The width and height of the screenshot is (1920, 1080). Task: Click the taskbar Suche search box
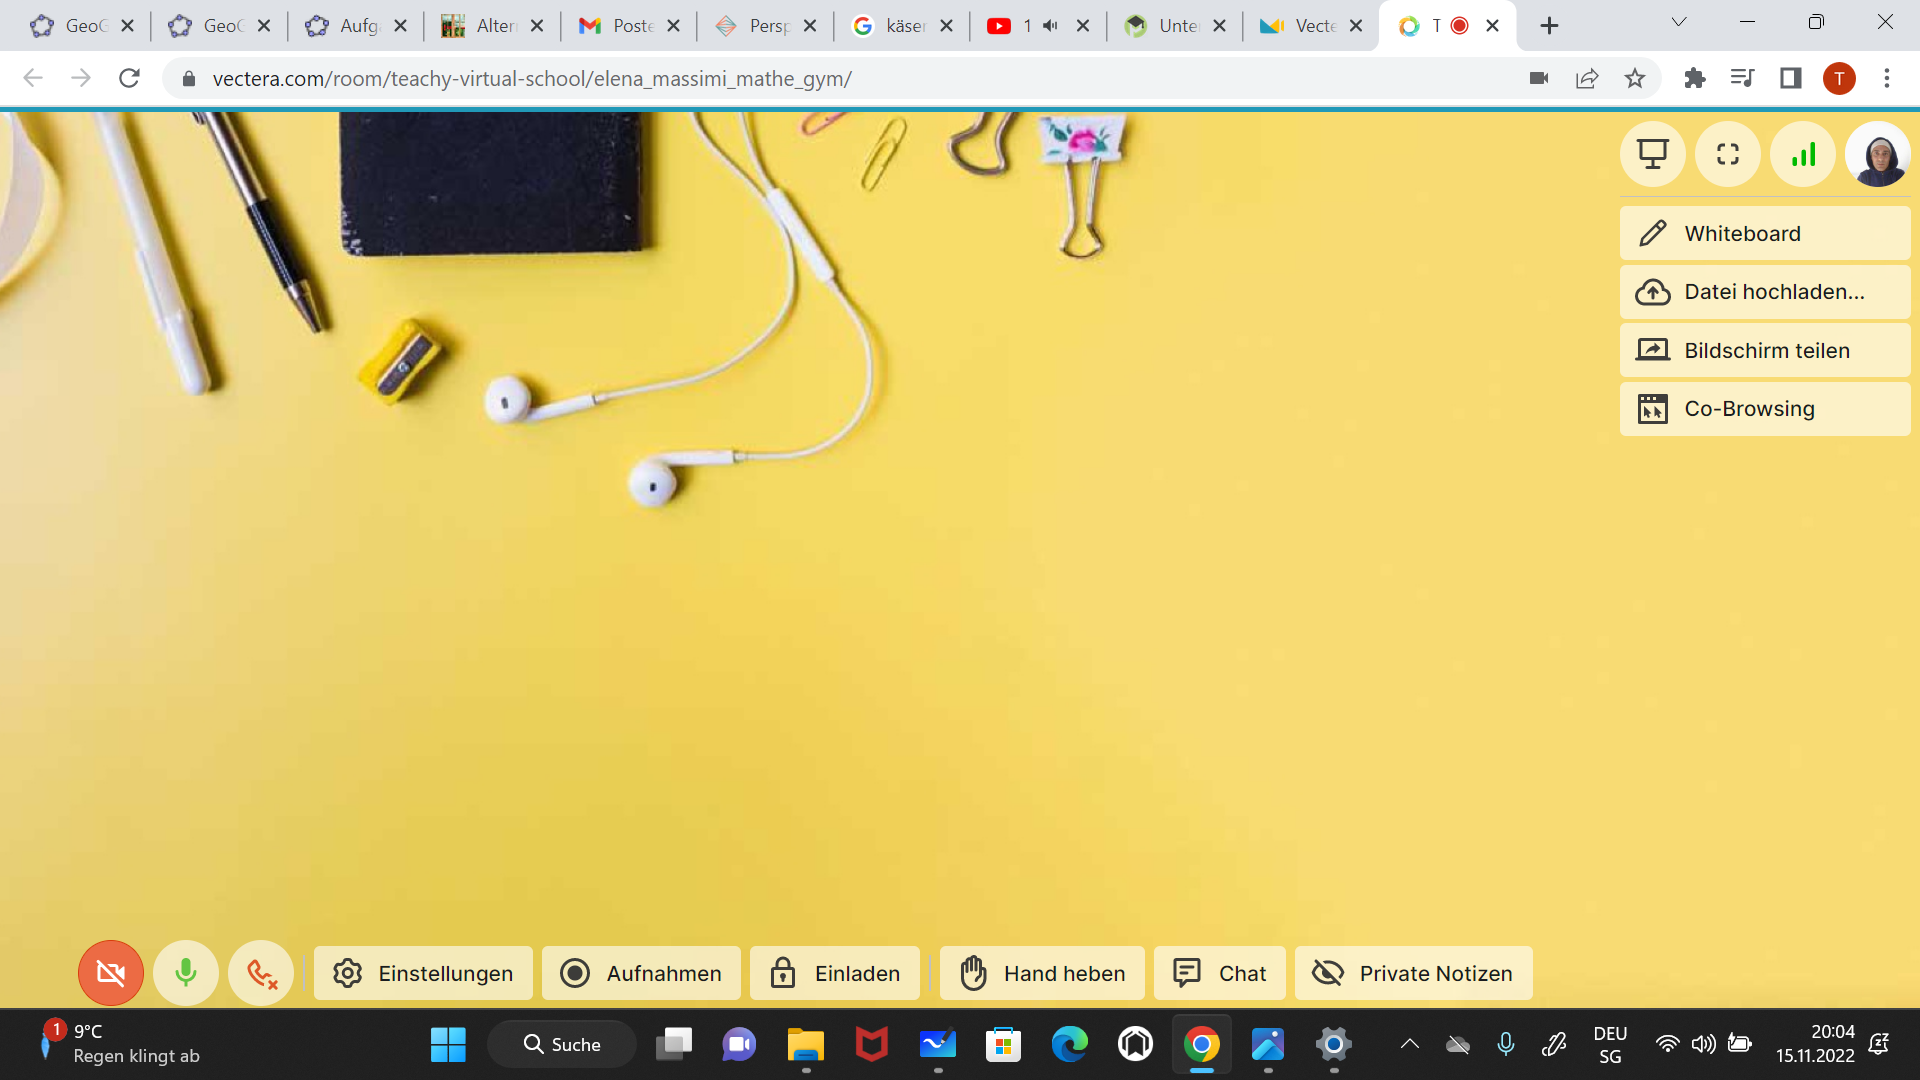pos(562,1045)
